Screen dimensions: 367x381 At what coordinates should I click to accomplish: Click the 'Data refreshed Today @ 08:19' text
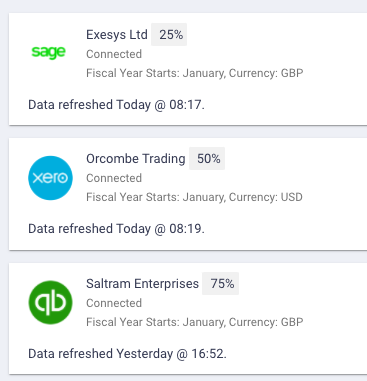(116, 229)
